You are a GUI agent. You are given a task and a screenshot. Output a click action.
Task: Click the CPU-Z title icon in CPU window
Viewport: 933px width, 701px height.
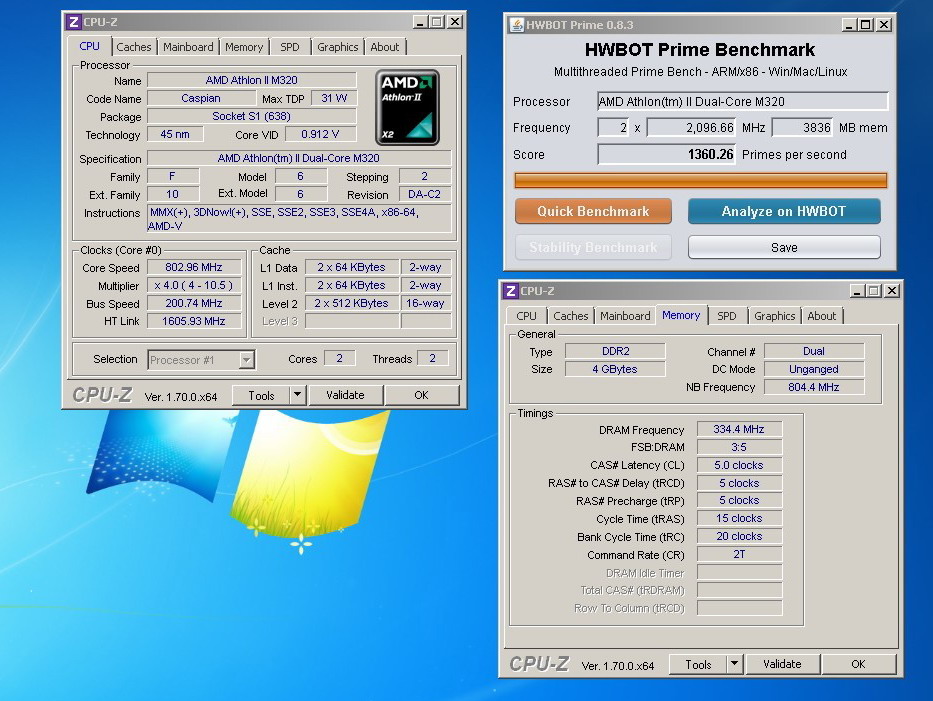point(73,22)
